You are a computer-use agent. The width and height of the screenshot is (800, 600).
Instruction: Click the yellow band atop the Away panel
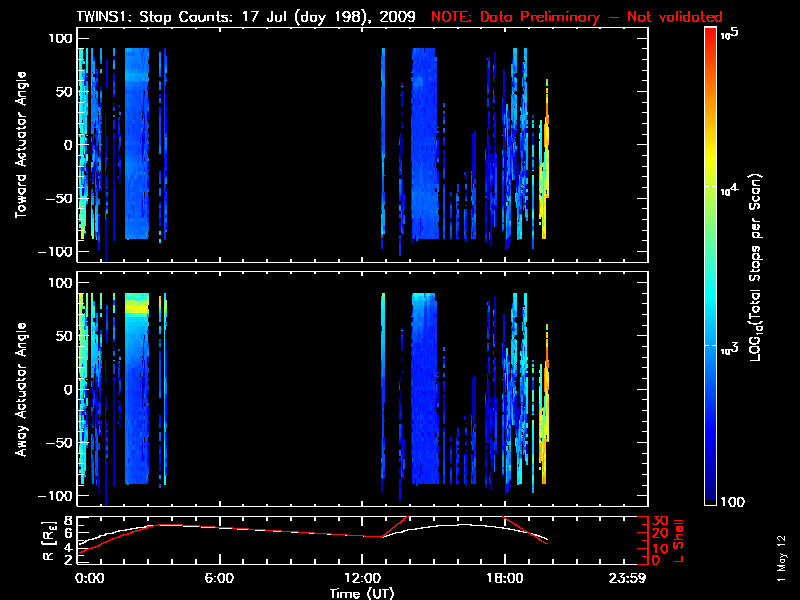click(134, 307)
